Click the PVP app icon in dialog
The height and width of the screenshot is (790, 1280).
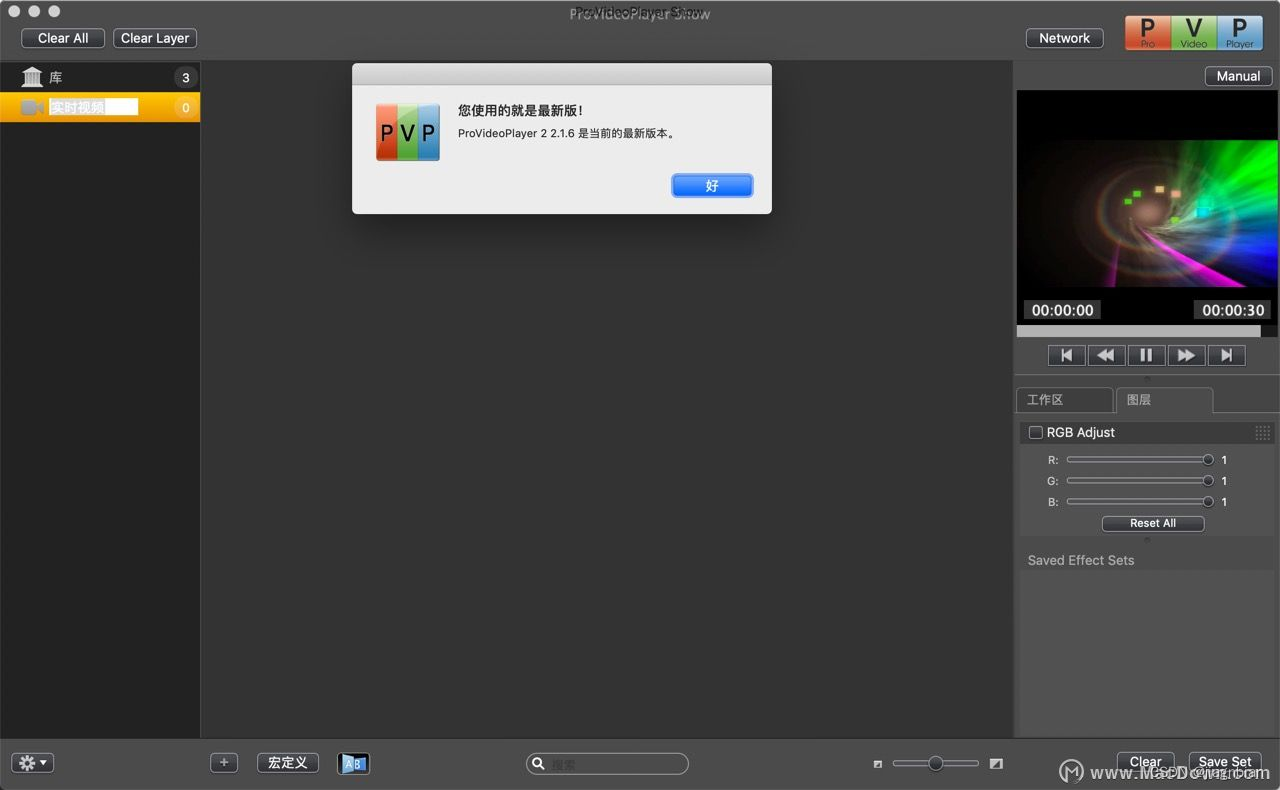click(408, 132)
